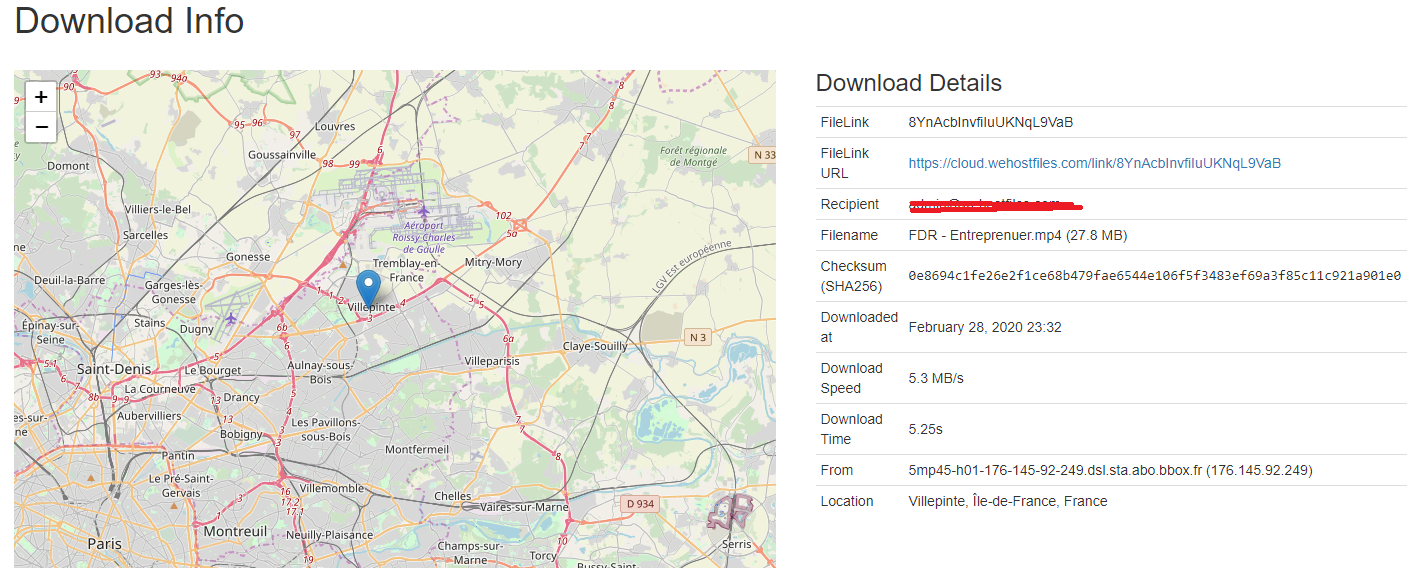Click the redacted Recipient email value

pos(995,205)
